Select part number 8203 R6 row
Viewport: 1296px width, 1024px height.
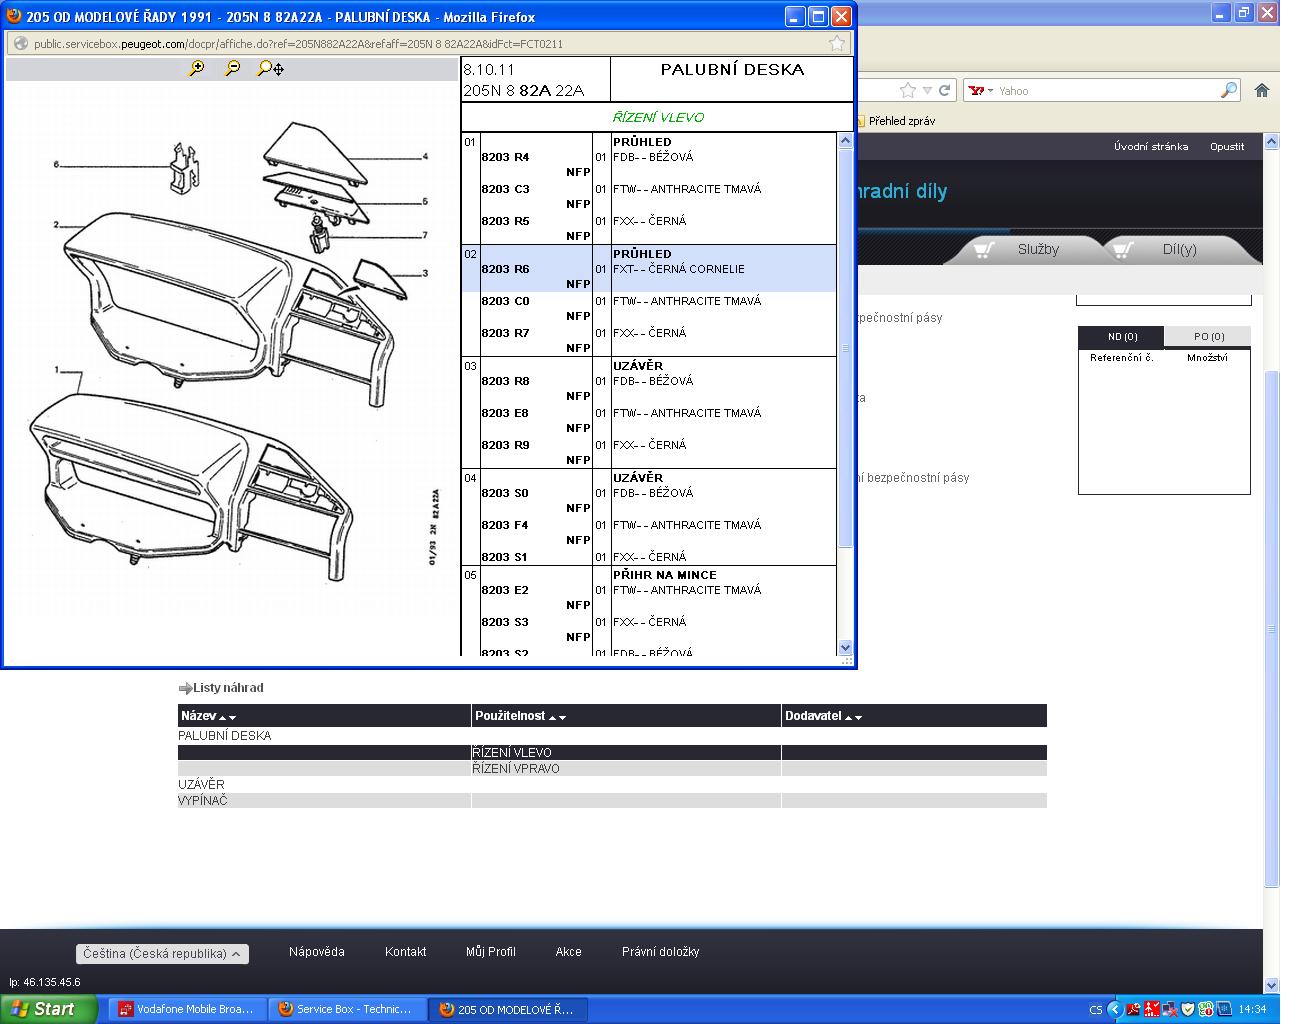506,269
